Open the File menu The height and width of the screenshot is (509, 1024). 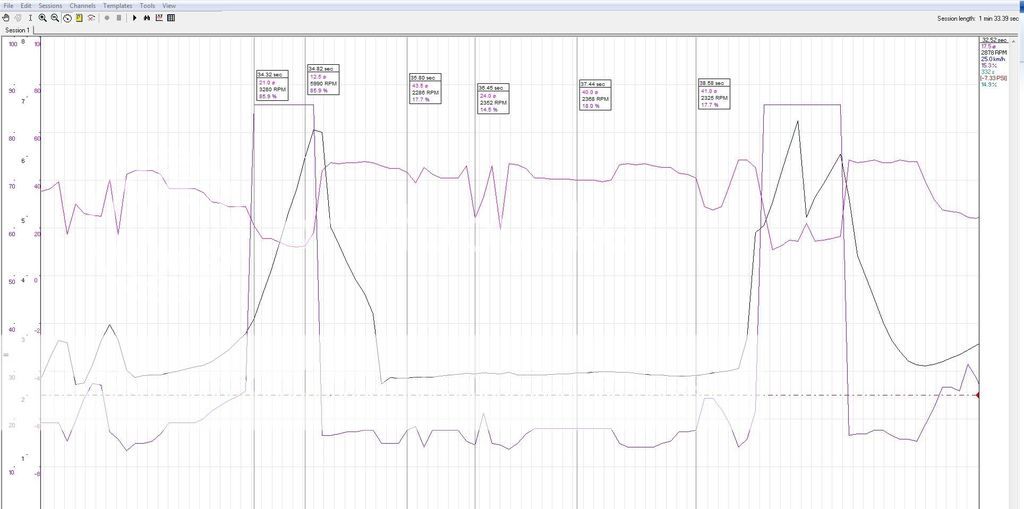pyautogui.click(x=9, y=6)
